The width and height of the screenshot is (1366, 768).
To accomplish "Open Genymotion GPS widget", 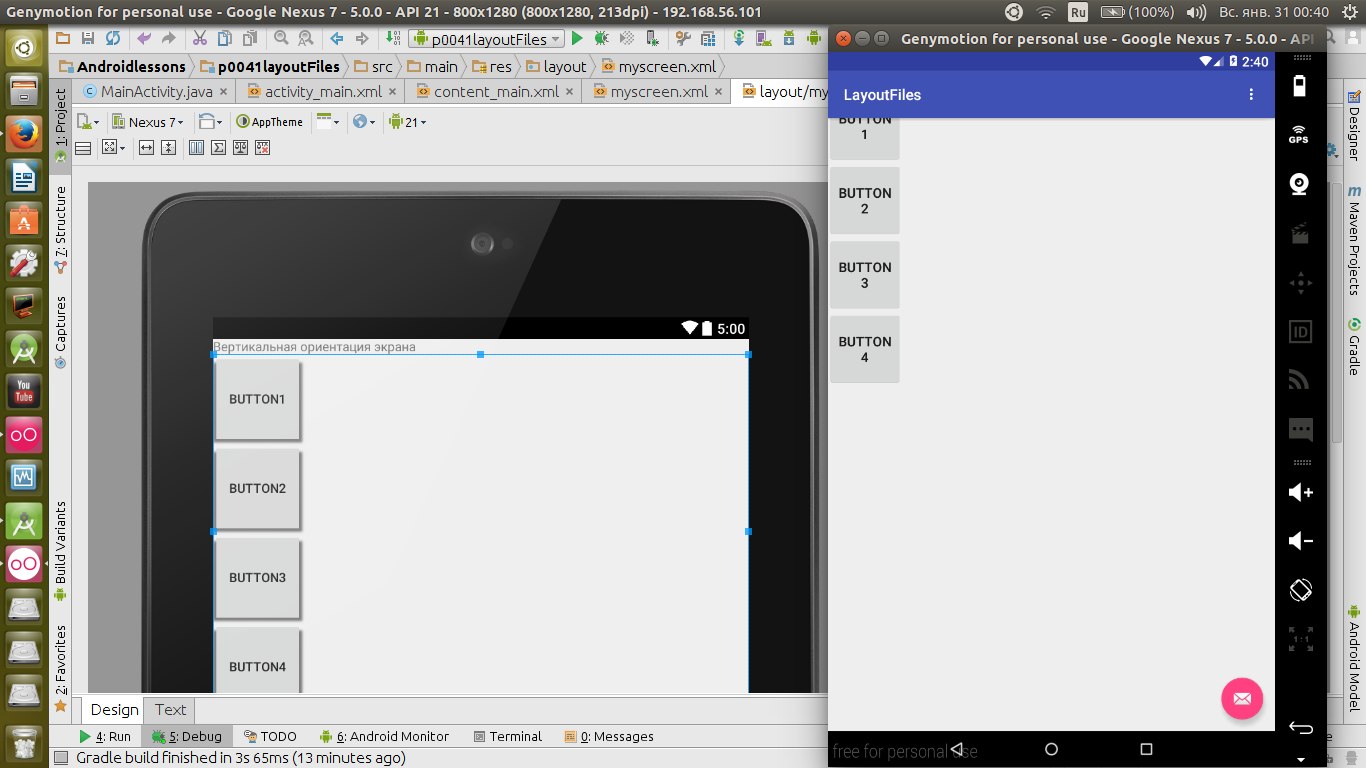I will (x=1299, y=134).
